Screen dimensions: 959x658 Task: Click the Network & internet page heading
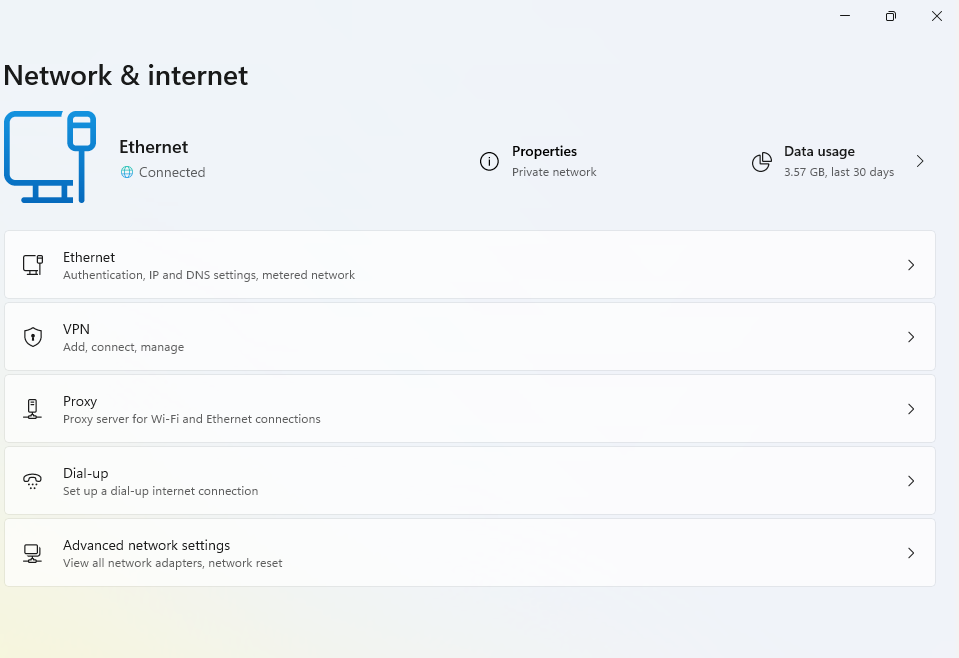pyautogui.click(x=126, y=75)
